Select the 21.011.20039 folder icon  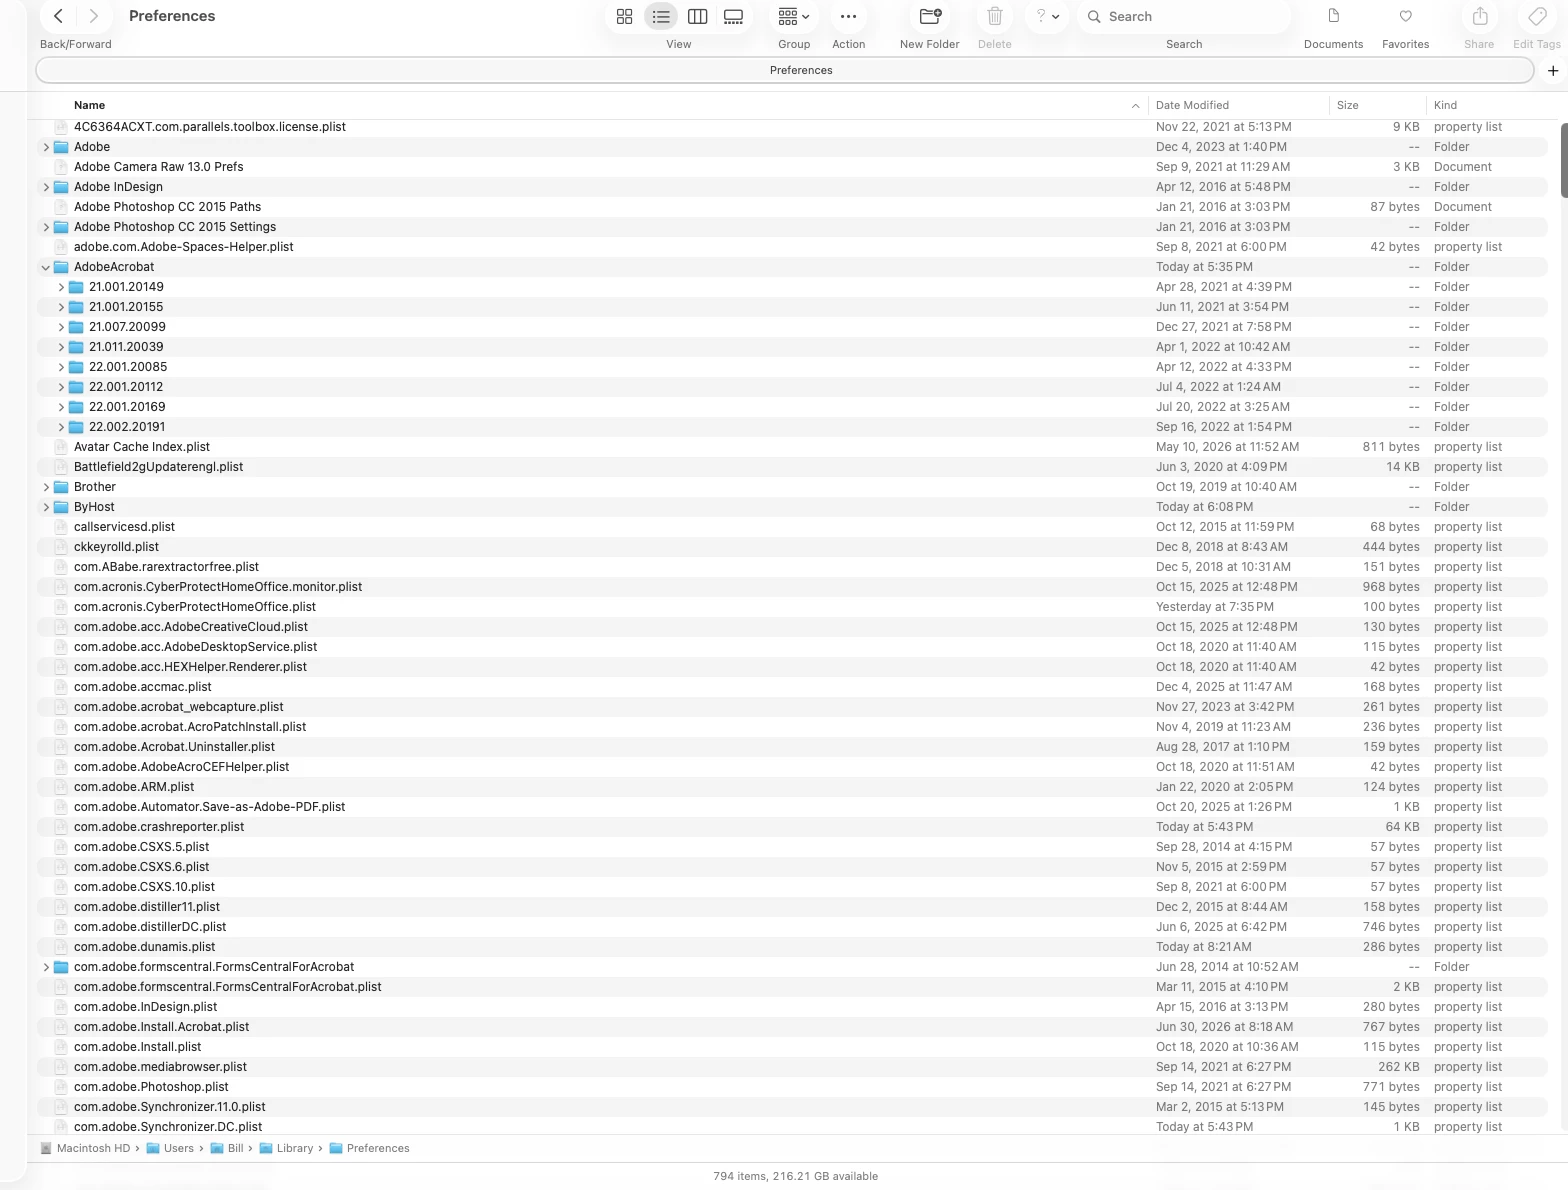[76, 347]
